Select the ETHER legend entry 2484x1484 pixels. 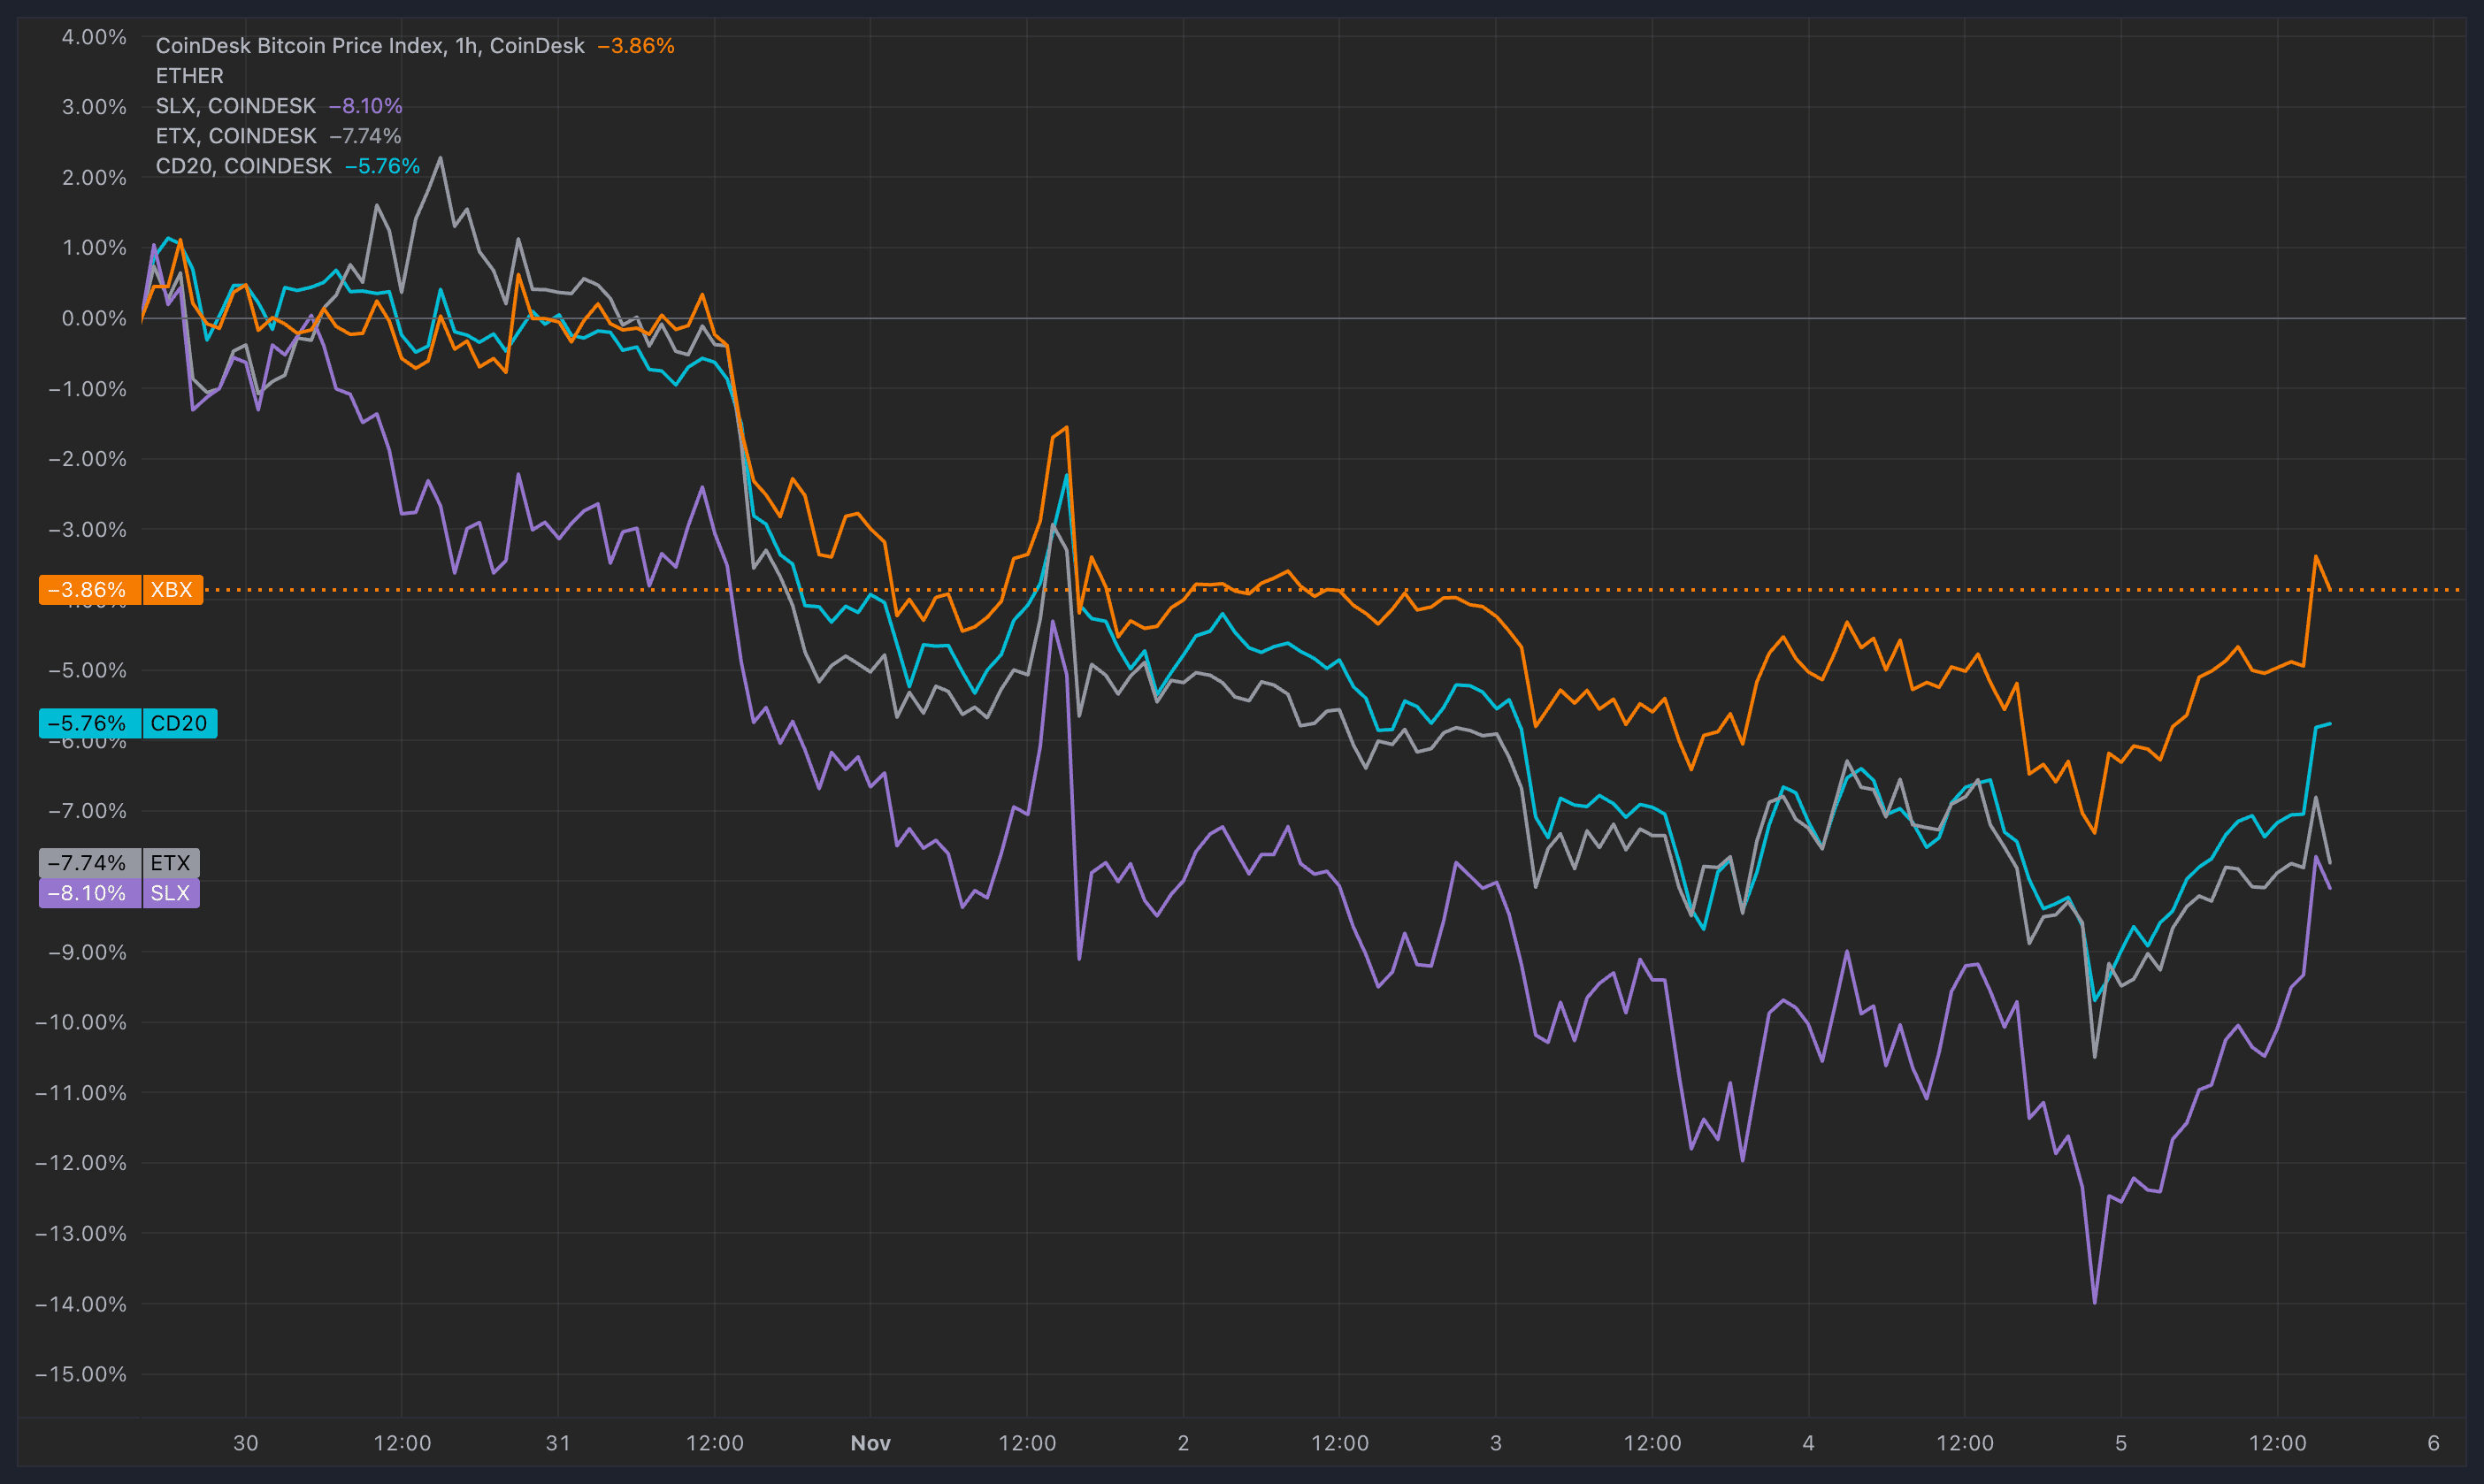tap(189, 76)
